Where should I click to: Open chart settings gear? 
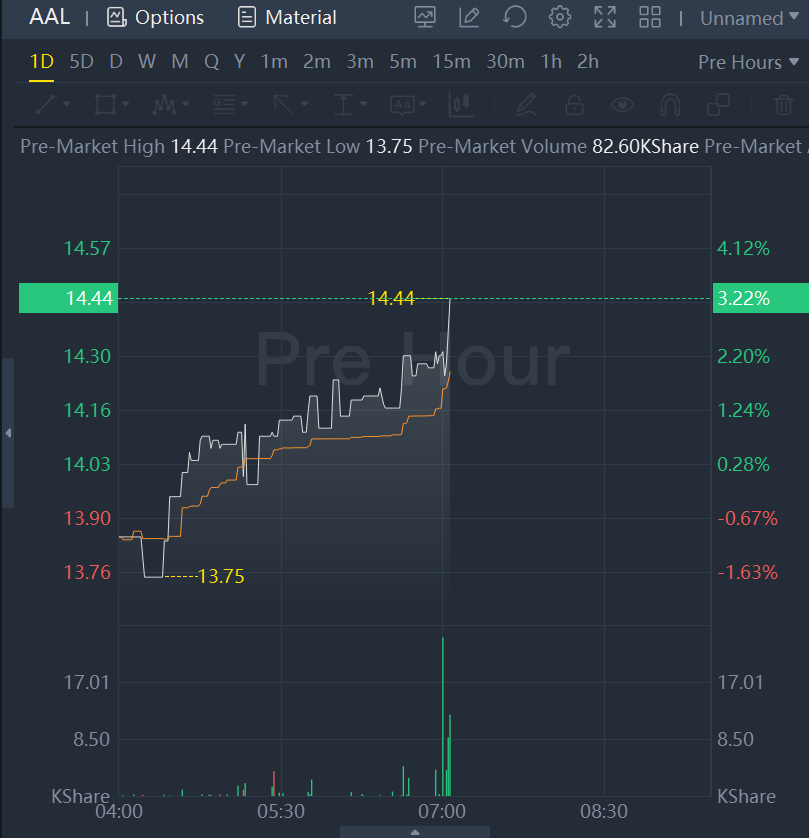560,17
